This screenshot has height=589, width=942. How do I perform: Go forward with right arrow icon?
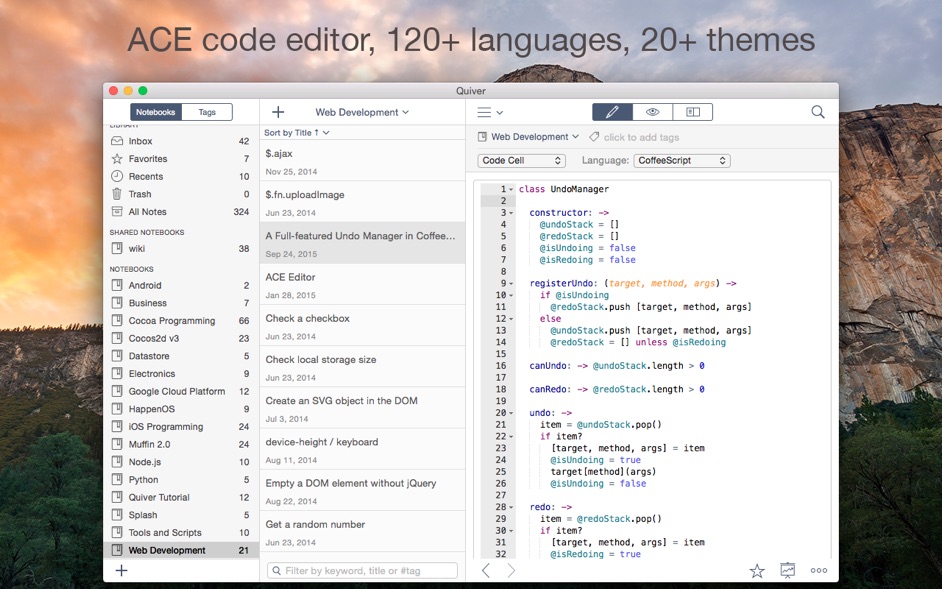point(511,570)
